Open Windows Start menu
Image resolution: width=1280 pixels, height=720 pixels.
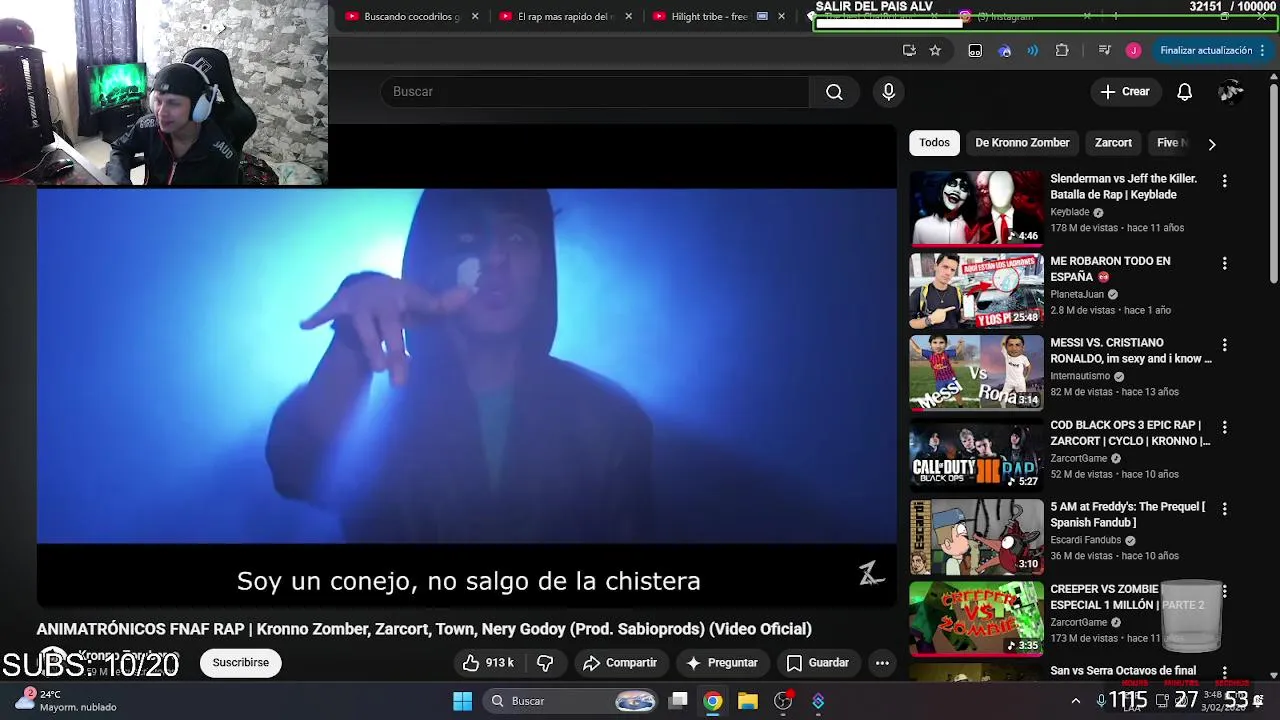462,701
